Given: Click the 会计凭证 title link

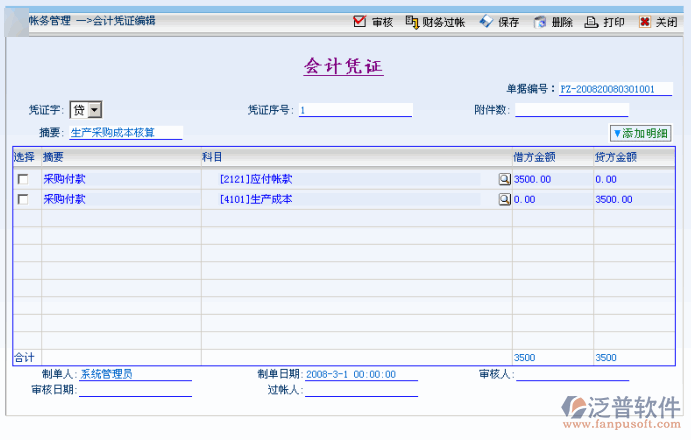Looking at the screenshot, I should [x=343, y=67].
